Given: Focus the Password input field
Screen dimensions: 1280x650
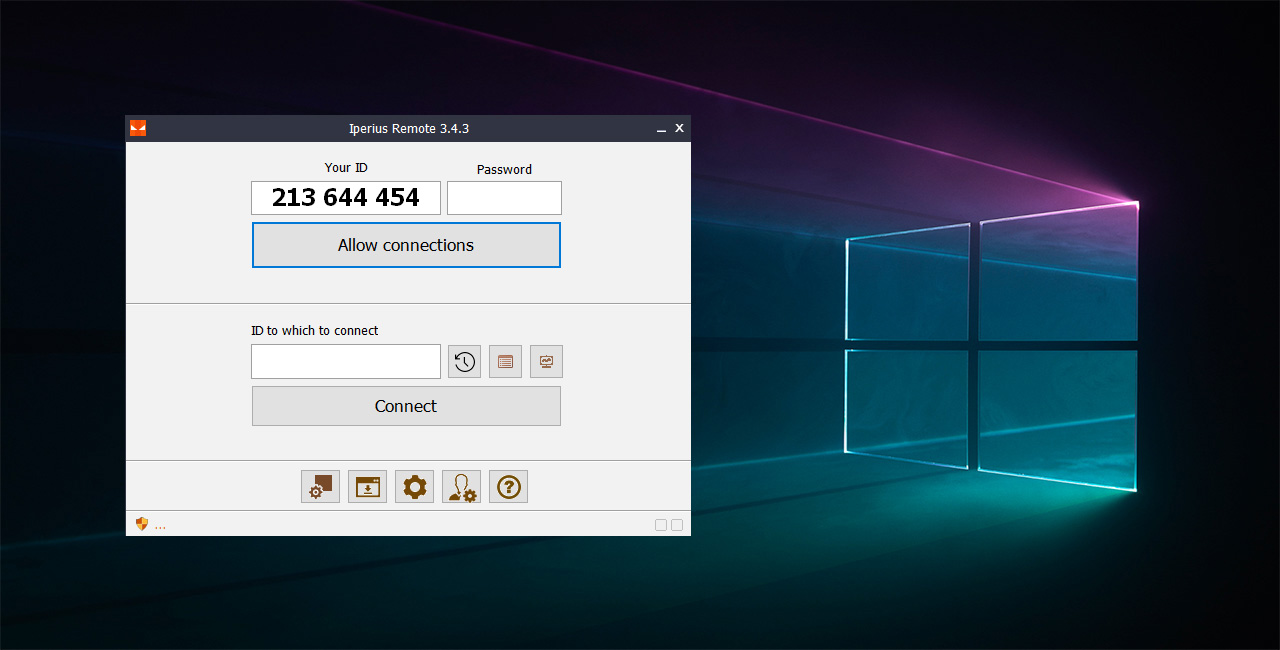Looking at the screenshot, I should (504, 198).
